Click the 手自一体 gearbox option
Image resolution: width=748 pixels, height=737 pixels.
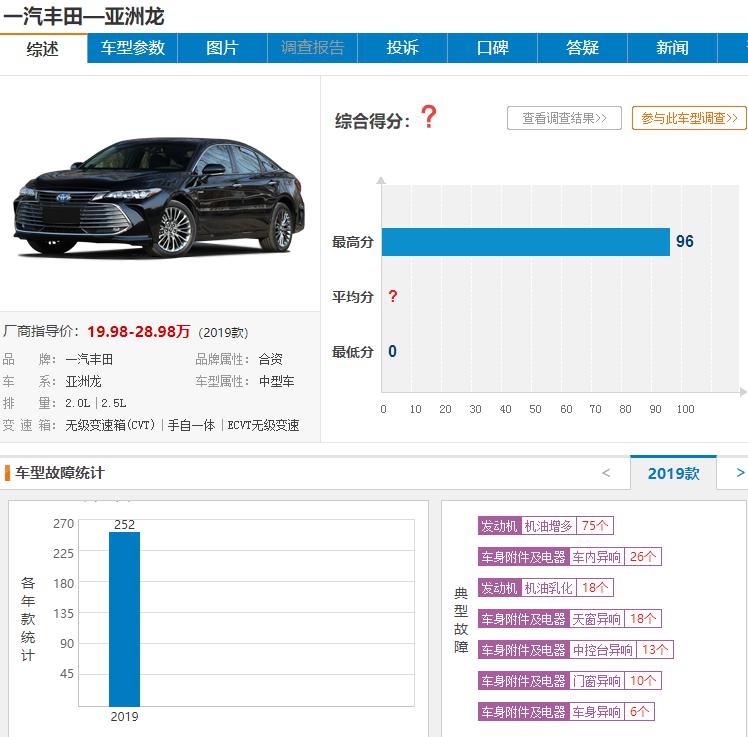point(191,425)
